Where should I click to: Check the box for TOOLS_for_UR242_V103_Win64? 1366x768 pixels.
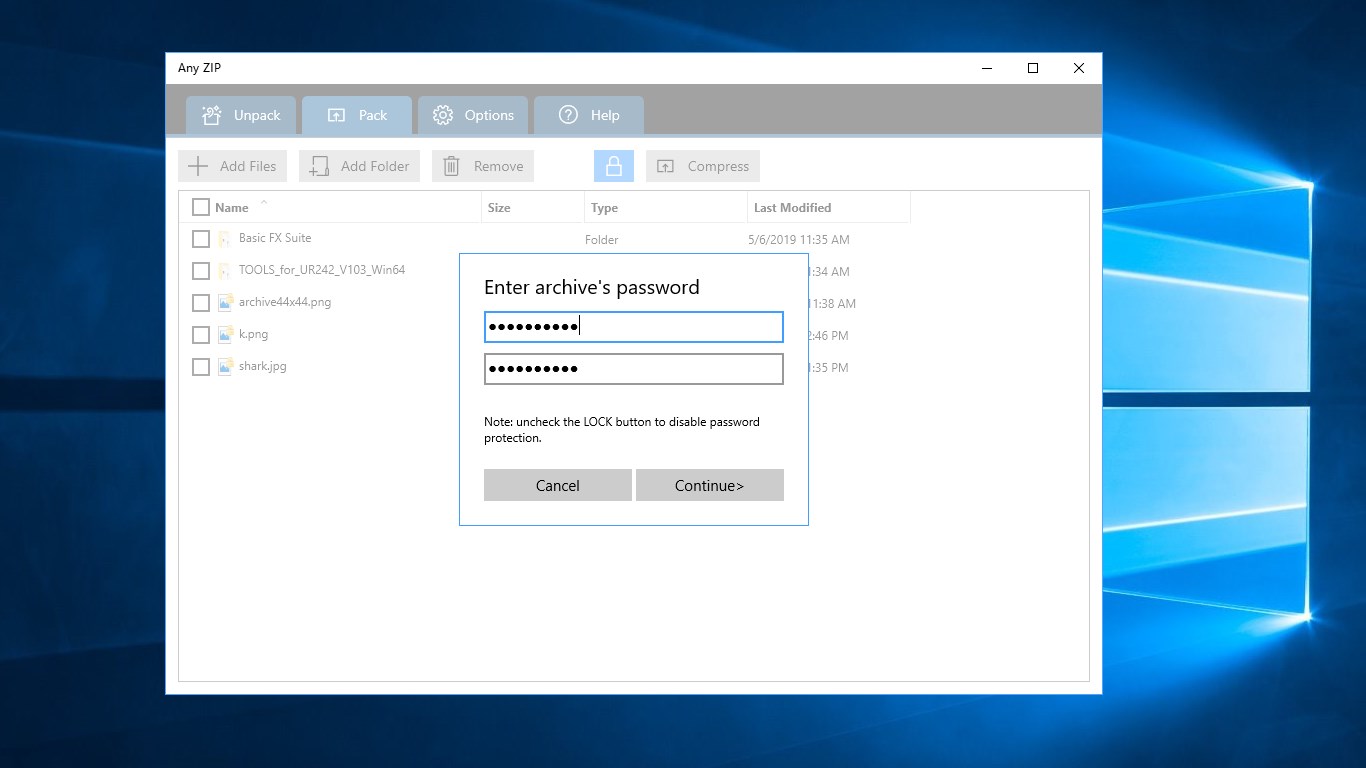(x=201, y=271)
